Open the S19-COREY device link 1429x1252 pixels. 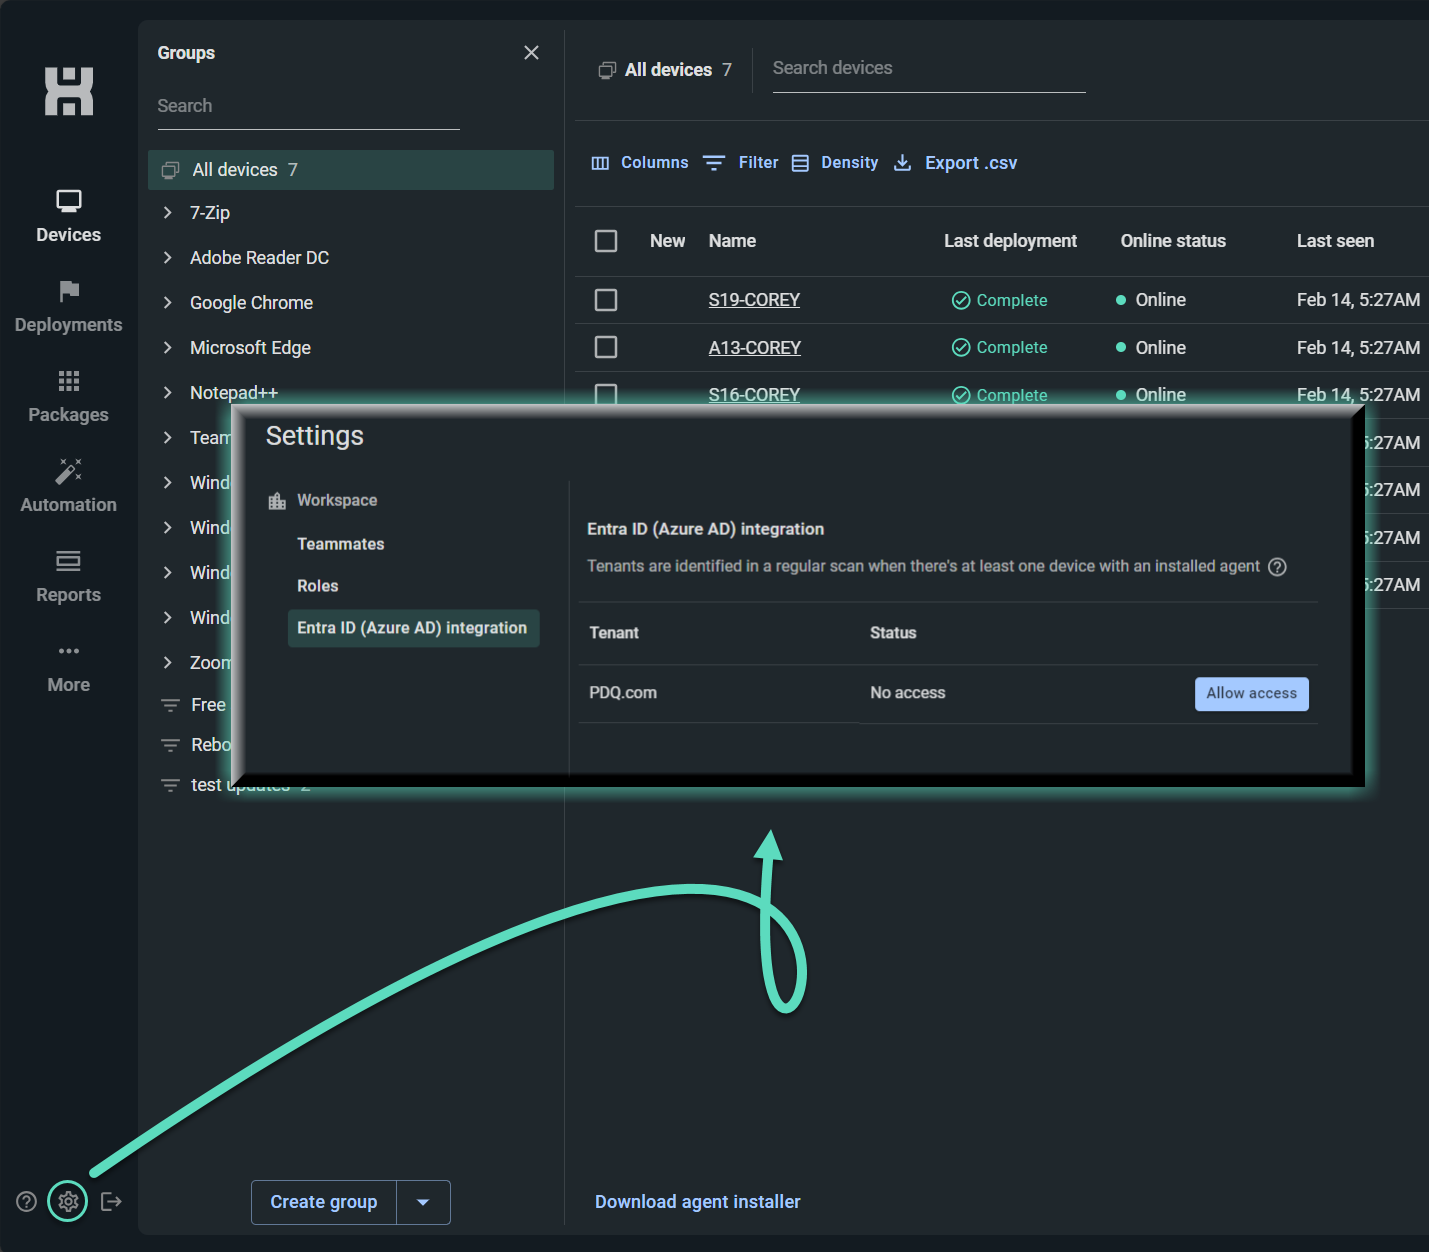(754, 300)
